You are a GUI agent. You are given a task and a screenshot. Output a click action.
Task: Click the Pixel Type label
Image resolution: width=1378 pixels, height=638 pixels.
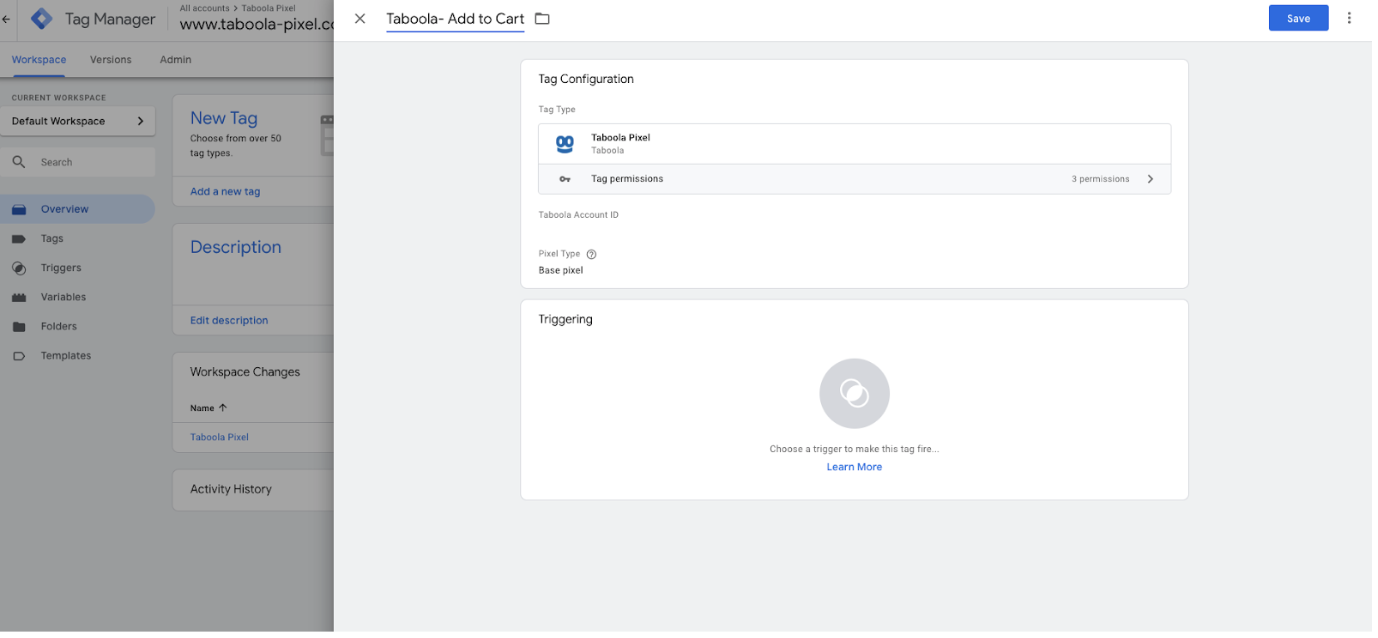tap(559, 254)
